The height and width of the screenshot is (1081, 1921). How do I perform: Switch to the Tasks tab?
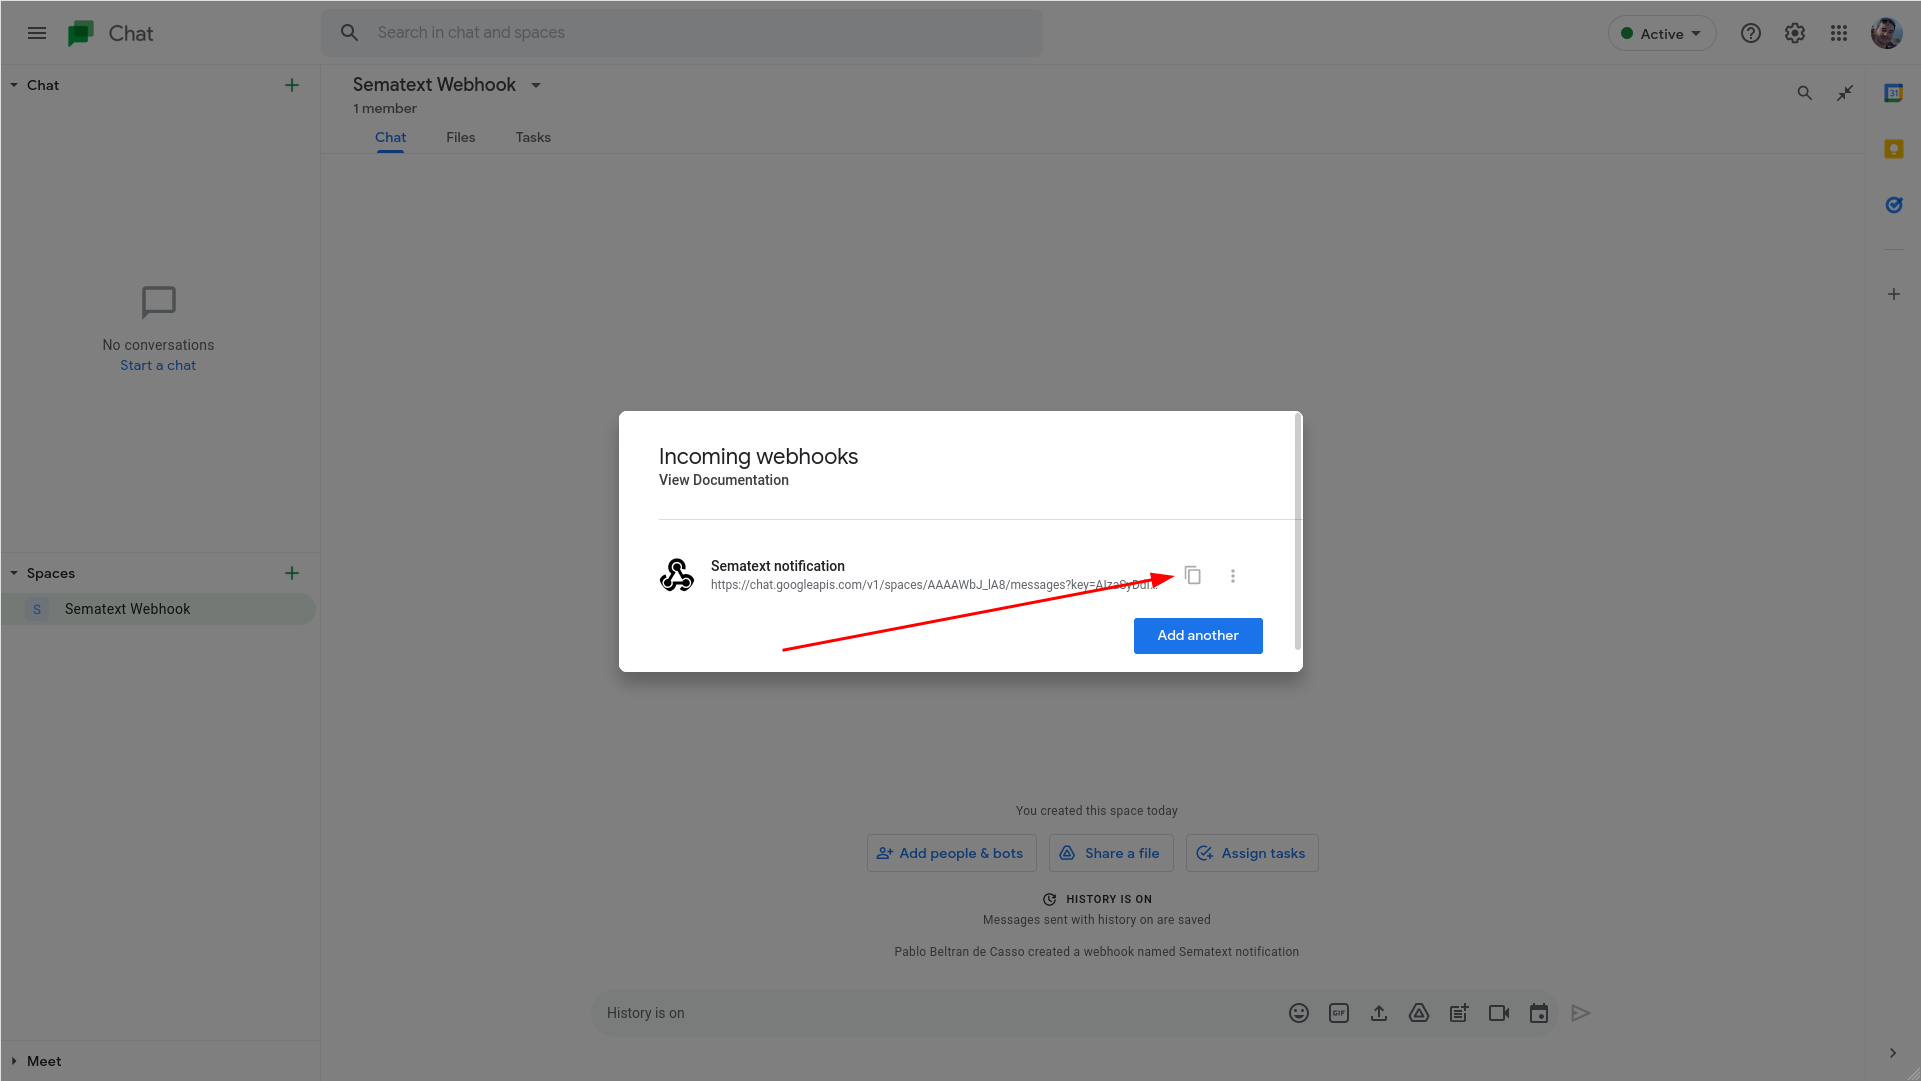(x=533, y=137)
